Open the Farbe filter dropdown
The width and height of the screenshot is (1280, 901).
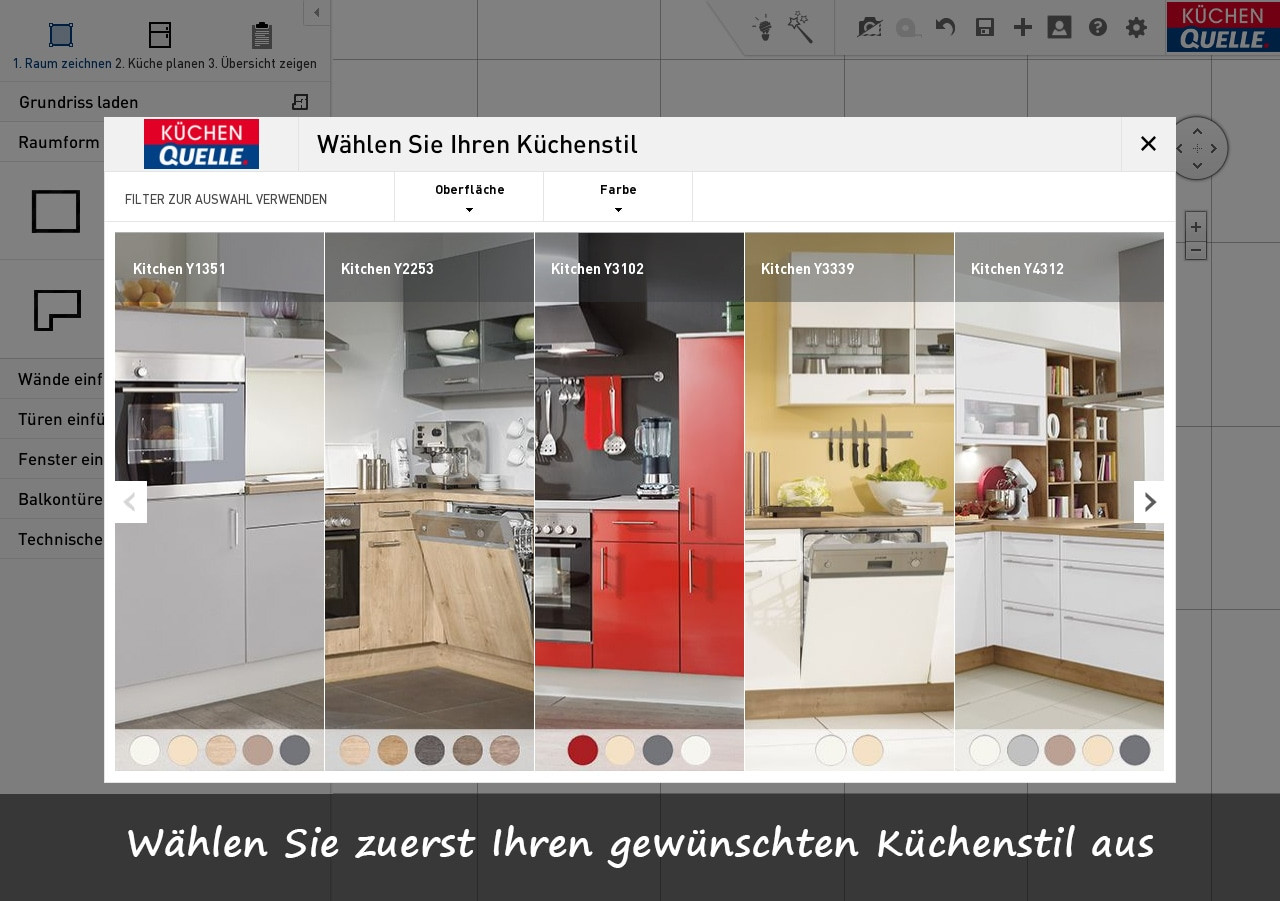[x=618, y=197]
